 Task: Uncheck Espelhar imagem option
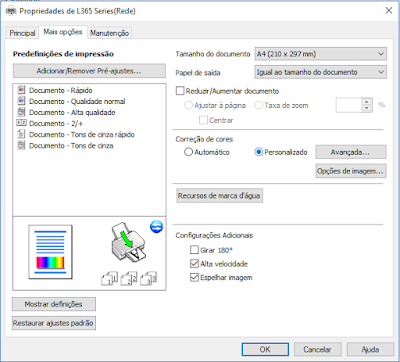coord(194,277)
